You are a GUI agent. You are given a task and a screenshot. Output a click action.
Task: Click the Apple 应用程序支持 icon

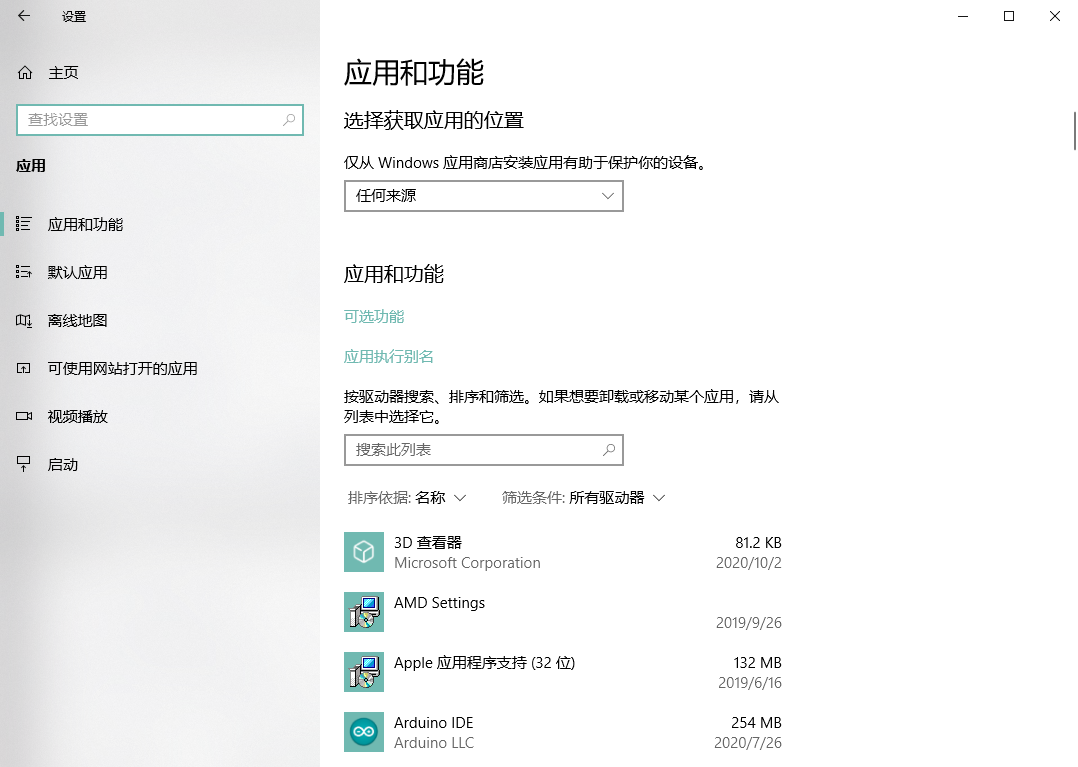pos(364,671)
